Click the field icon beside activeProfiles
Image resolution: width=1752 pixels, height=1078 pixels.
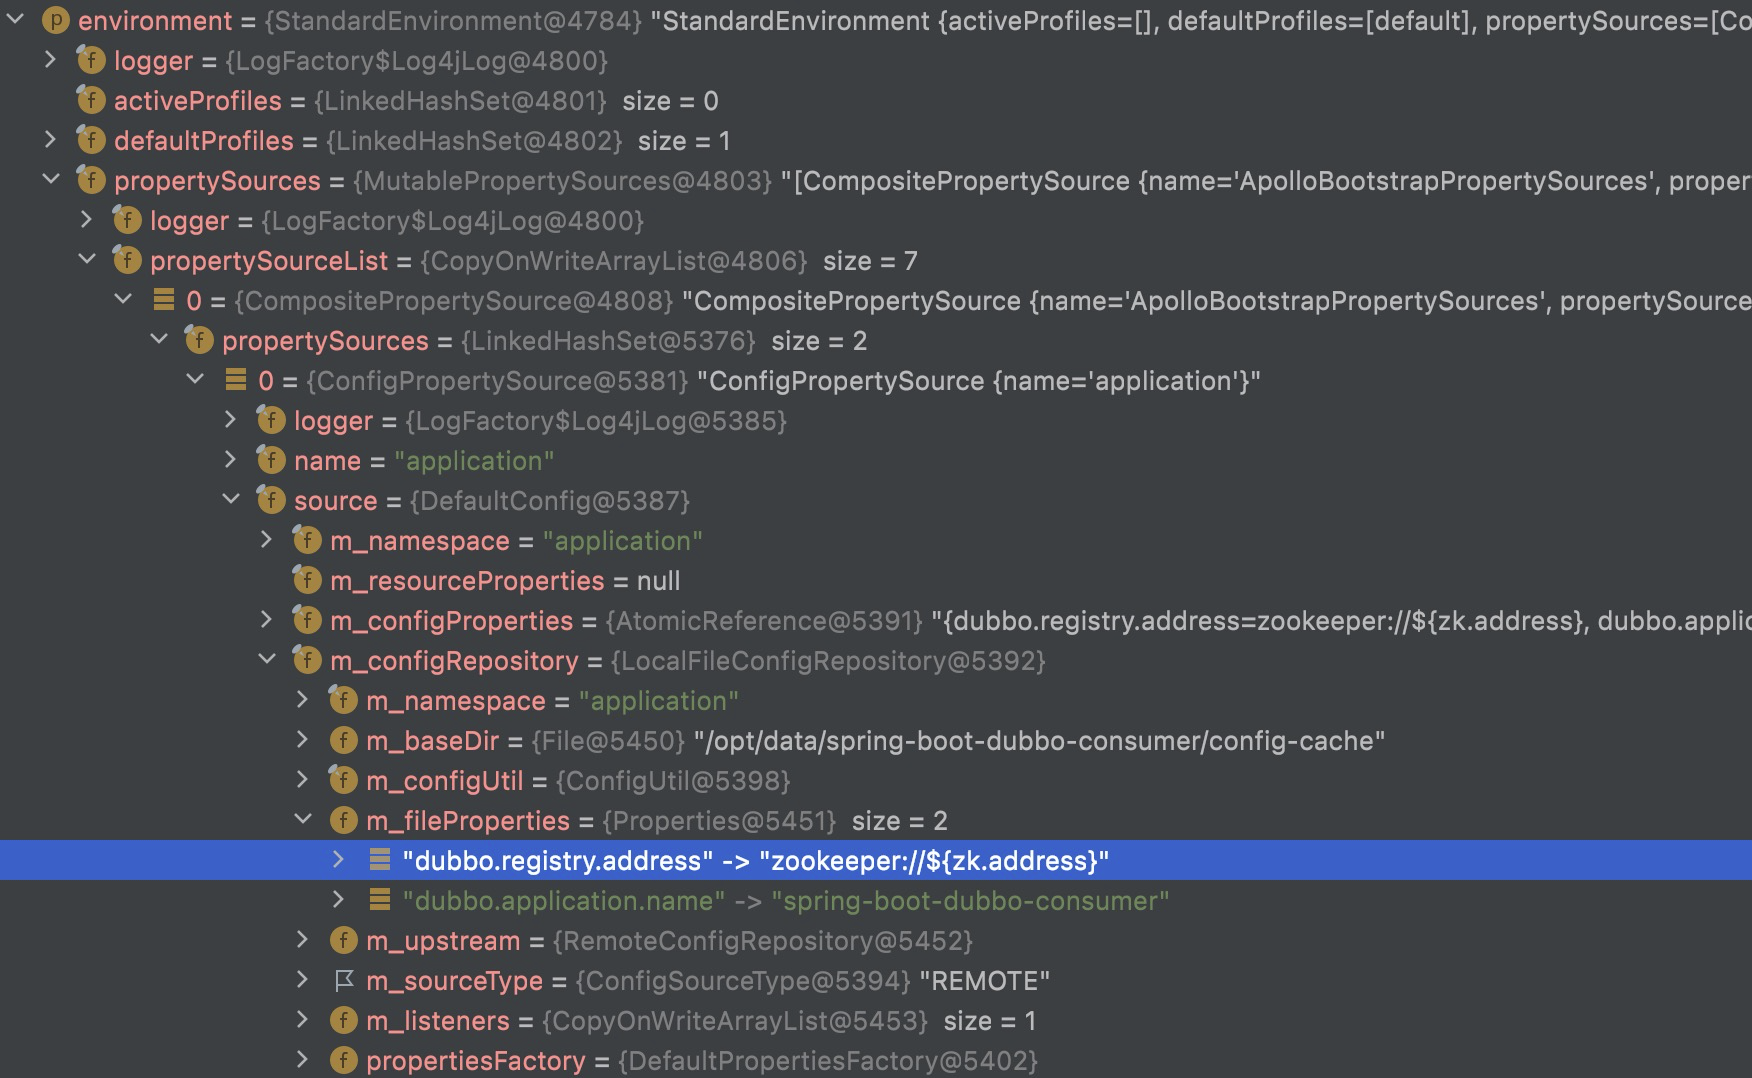(90, 100)
